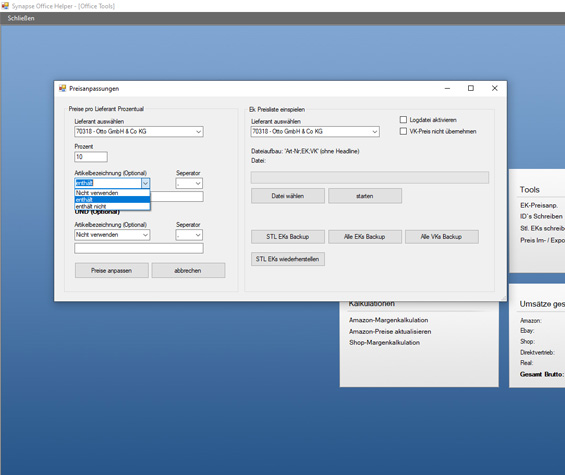This screenshot has height=475, width=565.
Task: Toggle VK-Preis nicht übernehmen checkbox
Action: point(403,131)
